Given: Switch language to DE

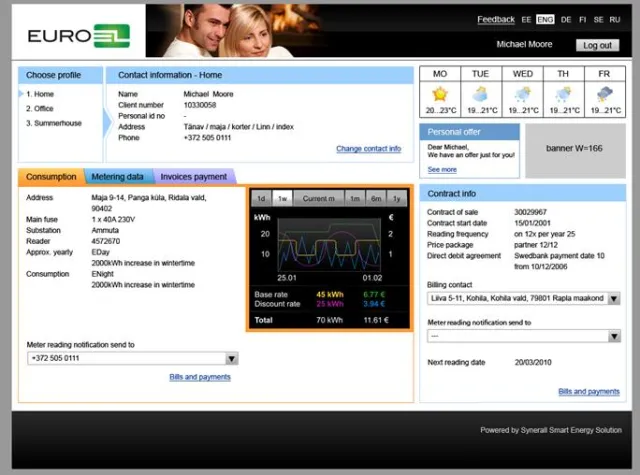Looking at the screenshot, I should [x=566, y=20].
